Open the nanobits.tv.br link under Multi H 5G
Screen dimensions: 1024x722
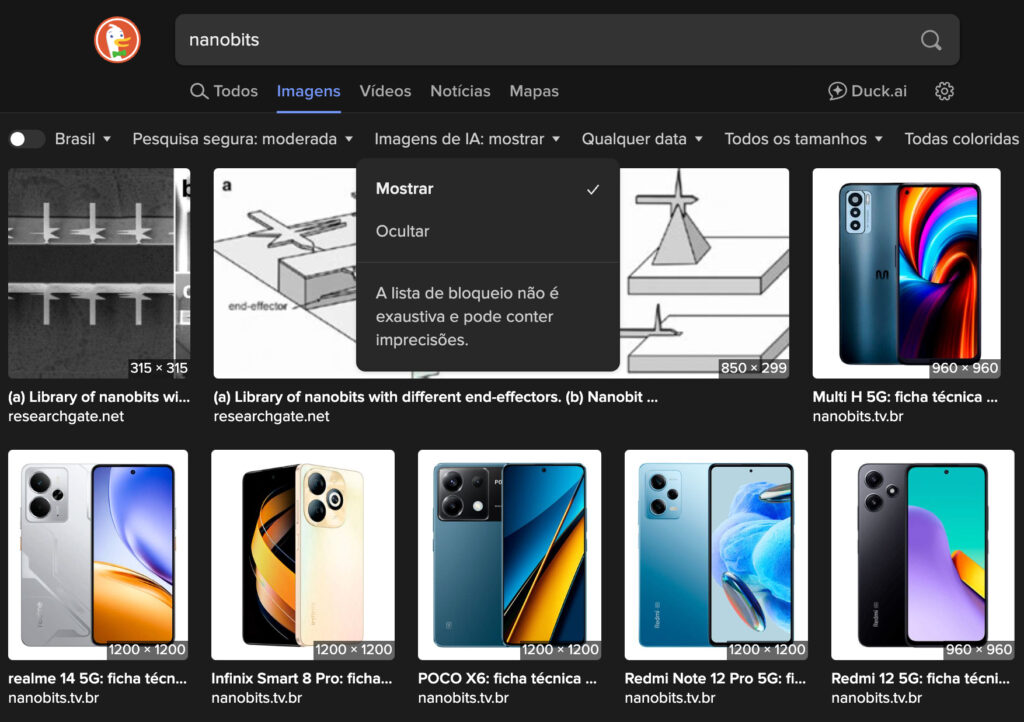859,416
